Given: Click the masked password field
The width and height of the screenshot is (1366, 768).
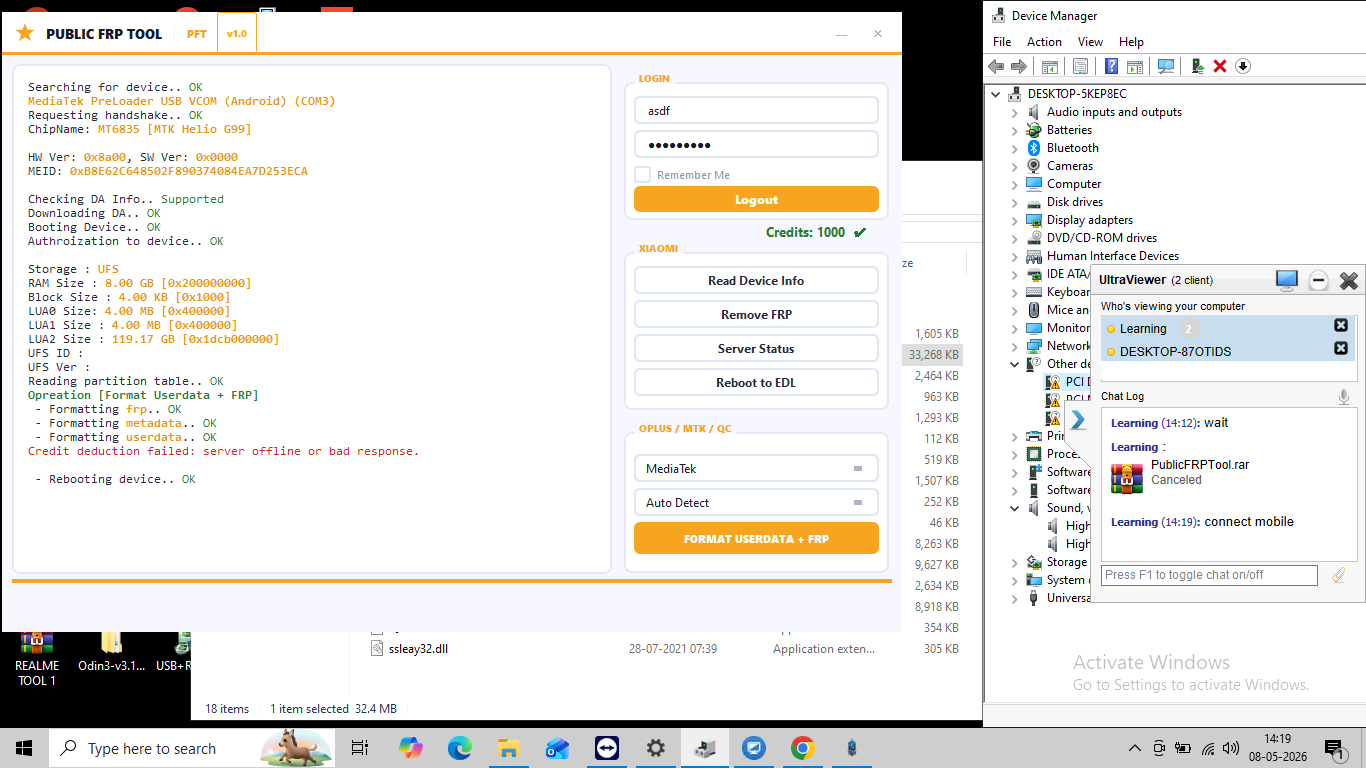Looking at the screenshot, I should [x=756, y=144].
